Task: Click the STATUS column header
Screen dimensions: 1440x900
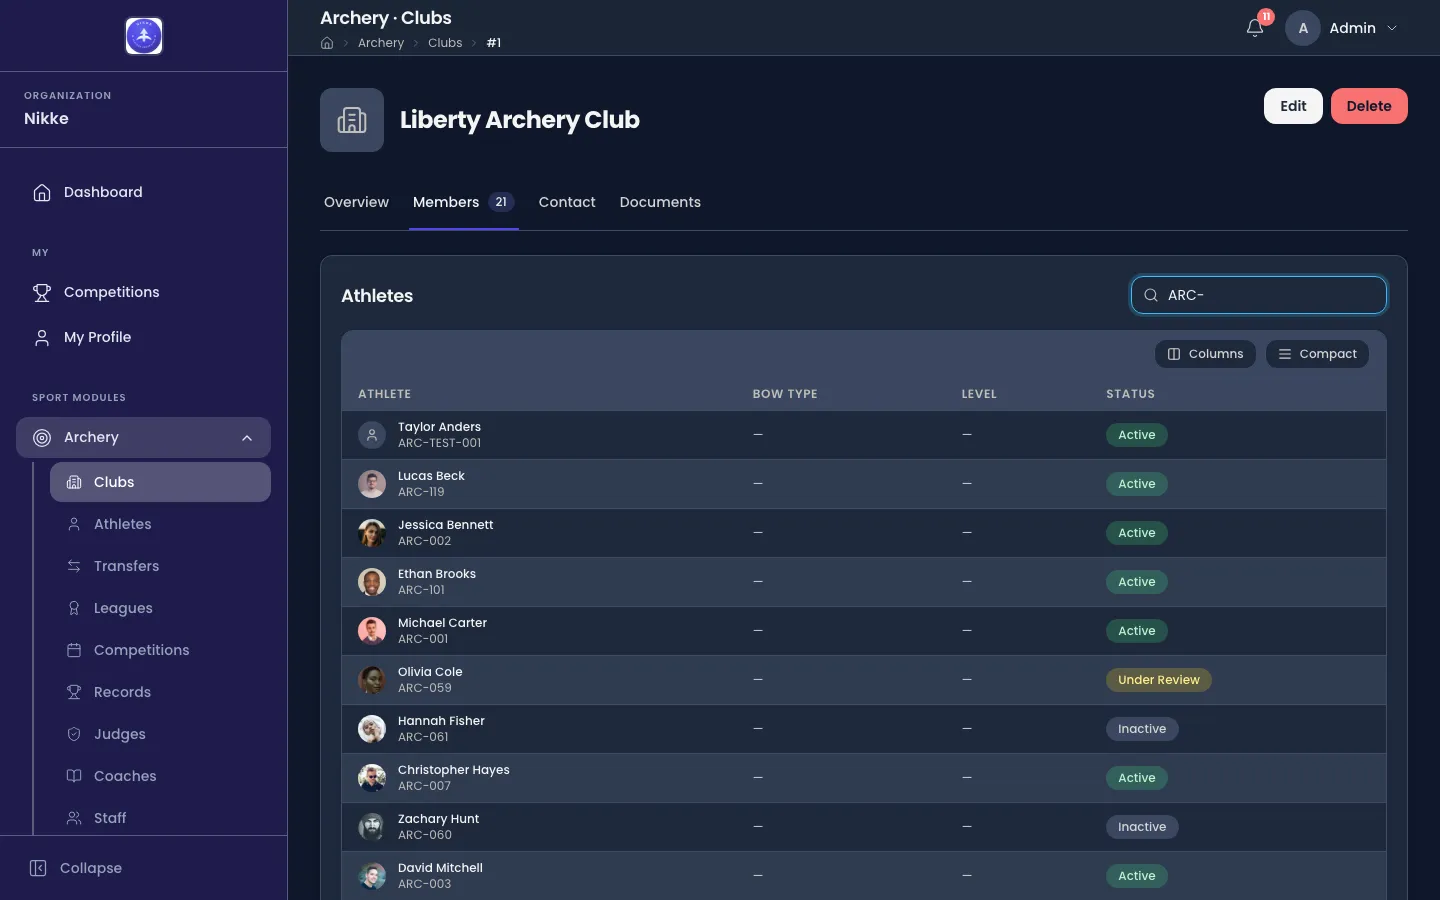Action: coord(1130,394)
